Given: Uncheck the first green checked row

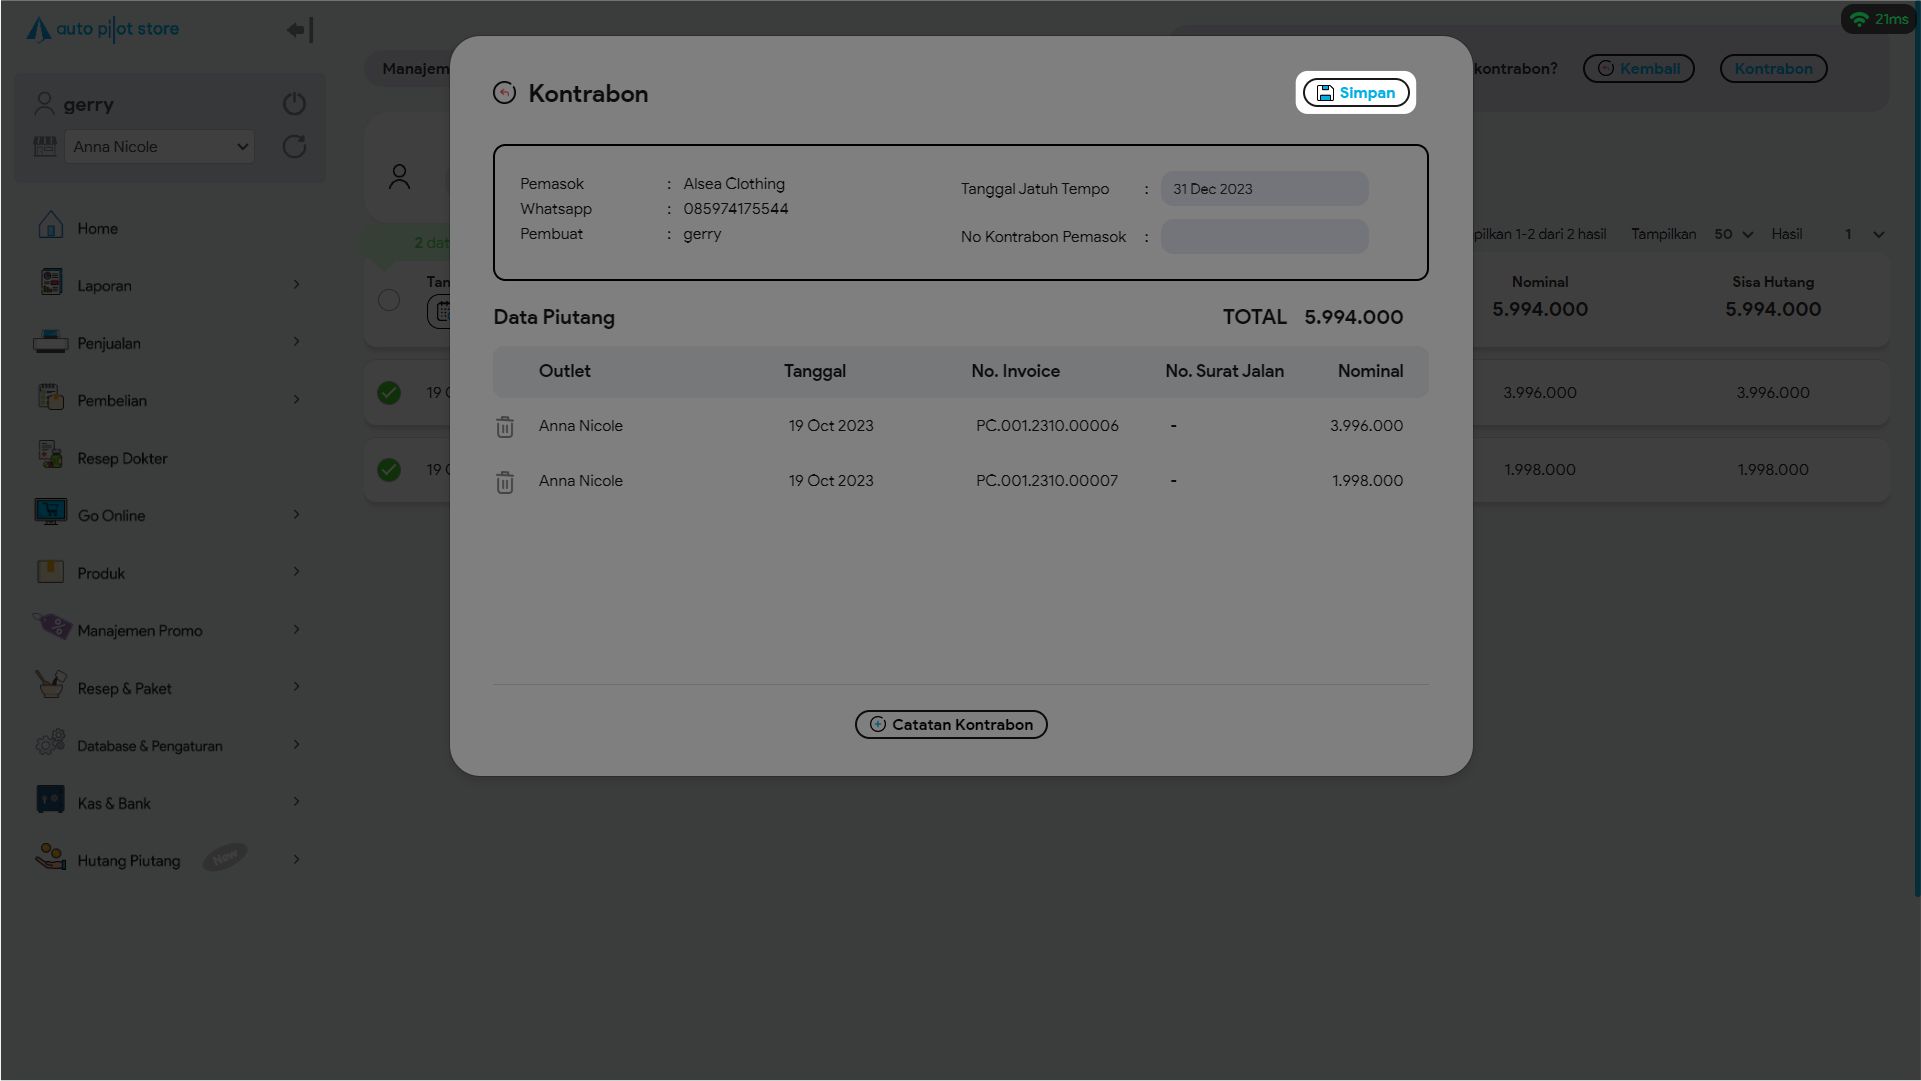Looking at the screenshot, I should pos(389,393).
